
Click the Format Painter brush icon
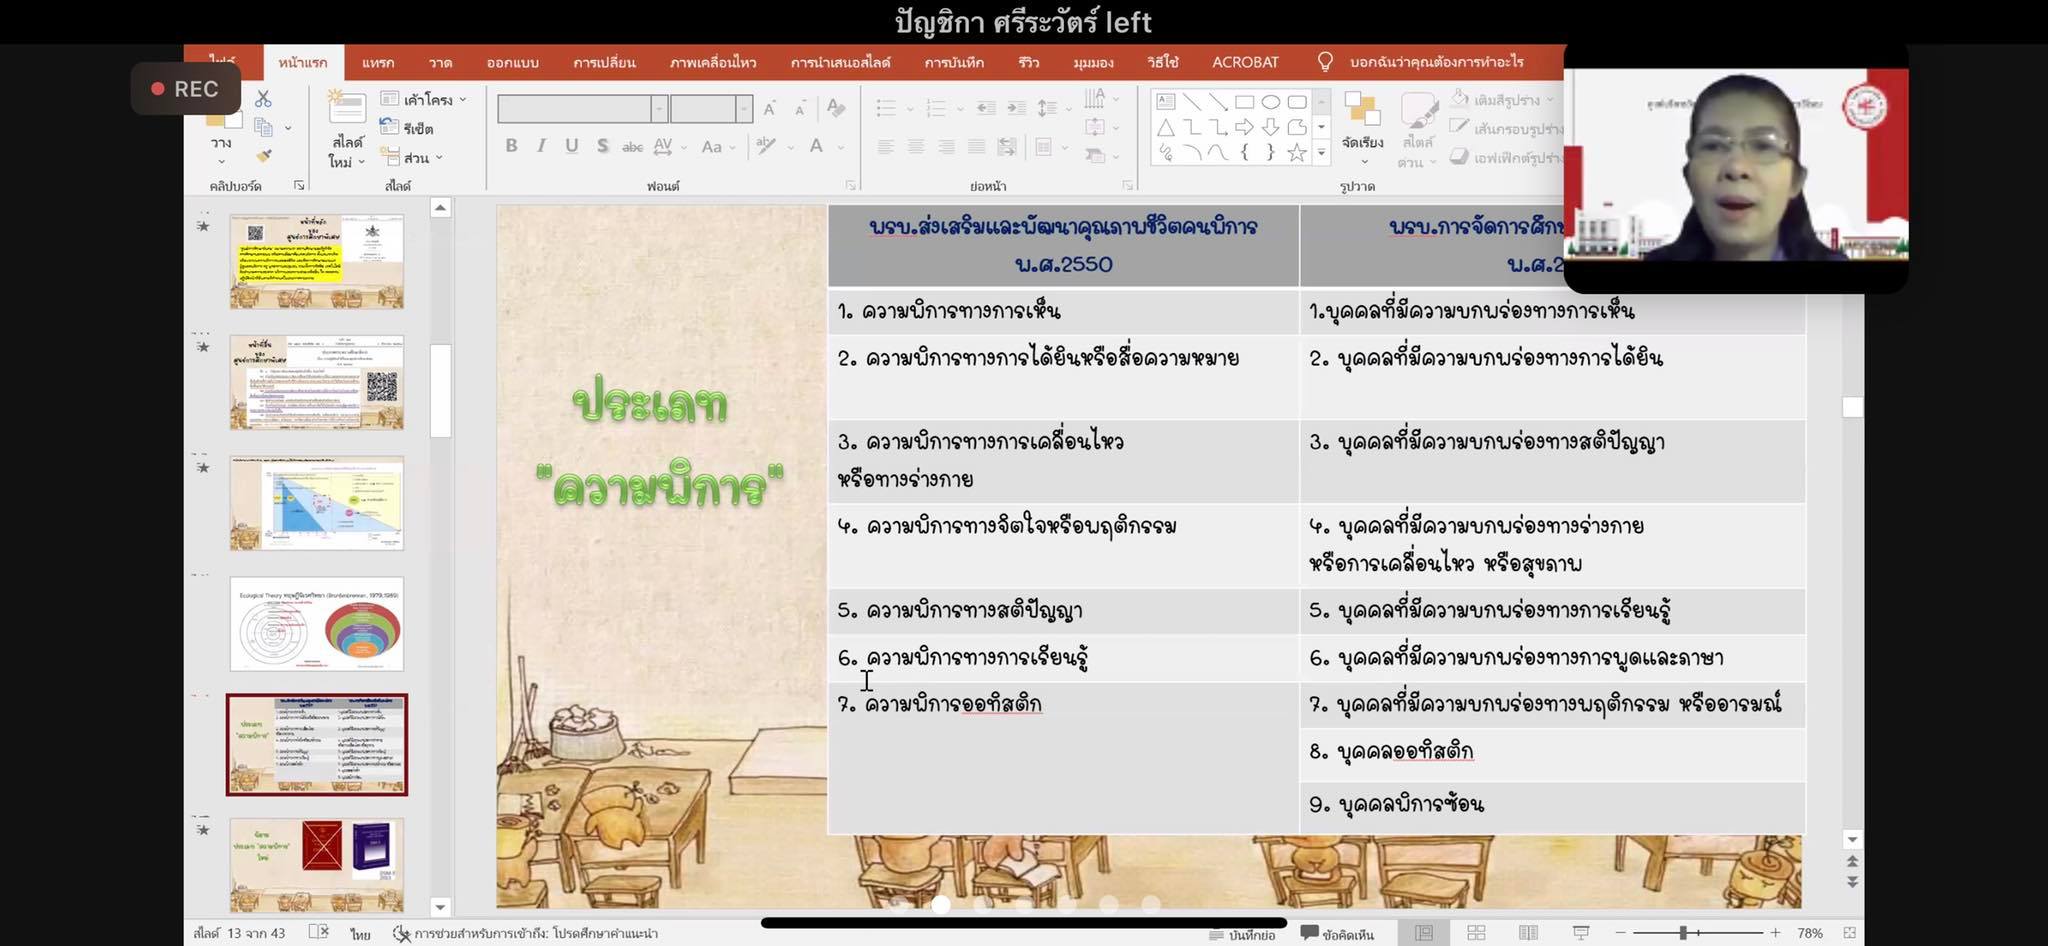click(264, 155)
